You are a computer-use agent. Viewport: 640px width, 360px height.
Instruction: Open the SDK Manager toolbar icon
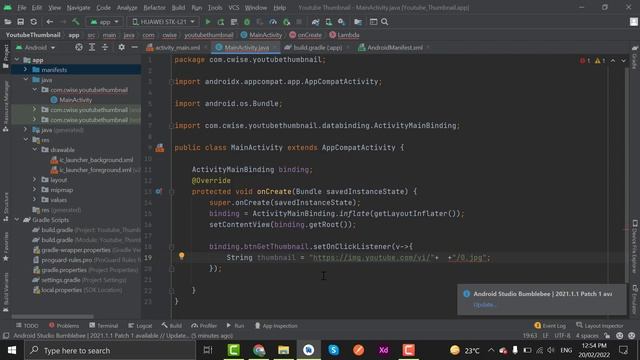[x=341, y=22]
